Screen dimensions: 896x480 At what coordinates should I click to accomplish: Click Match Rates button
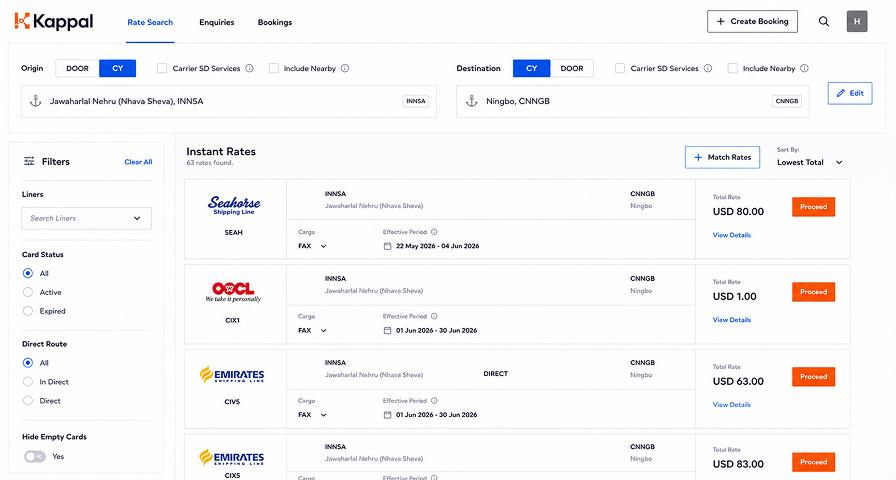click(x=722, y=157)
